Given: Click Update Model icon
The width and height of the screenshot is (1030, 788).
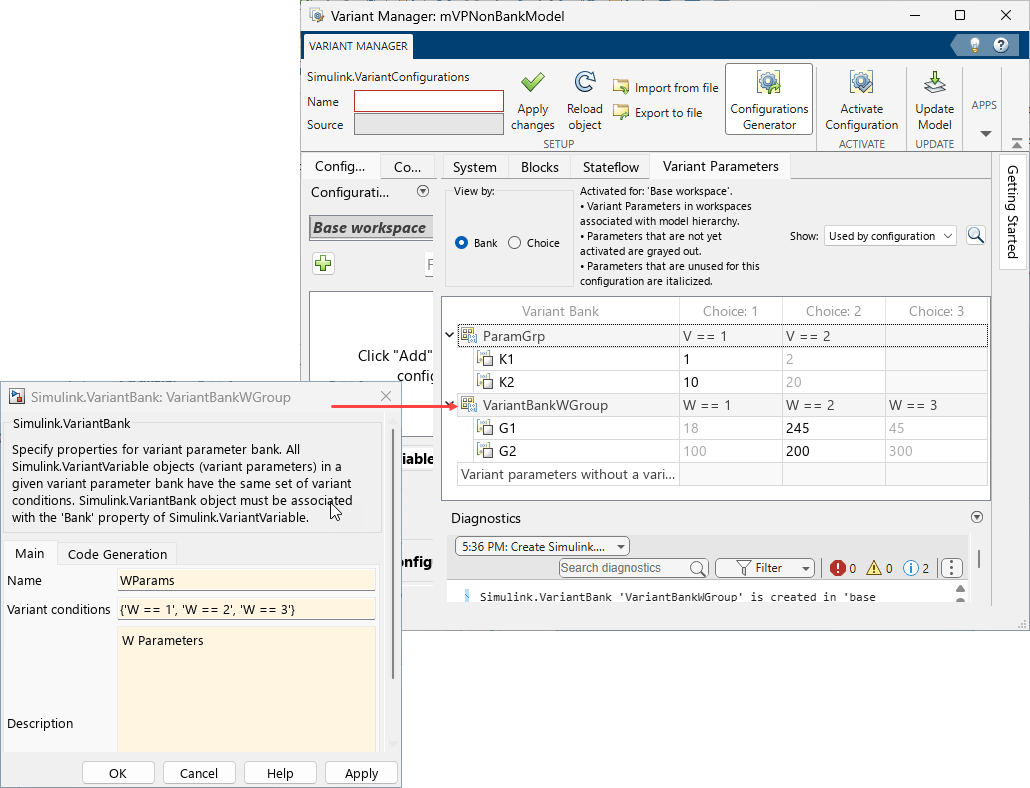Looking at the screenshot, I should point(934,83).
